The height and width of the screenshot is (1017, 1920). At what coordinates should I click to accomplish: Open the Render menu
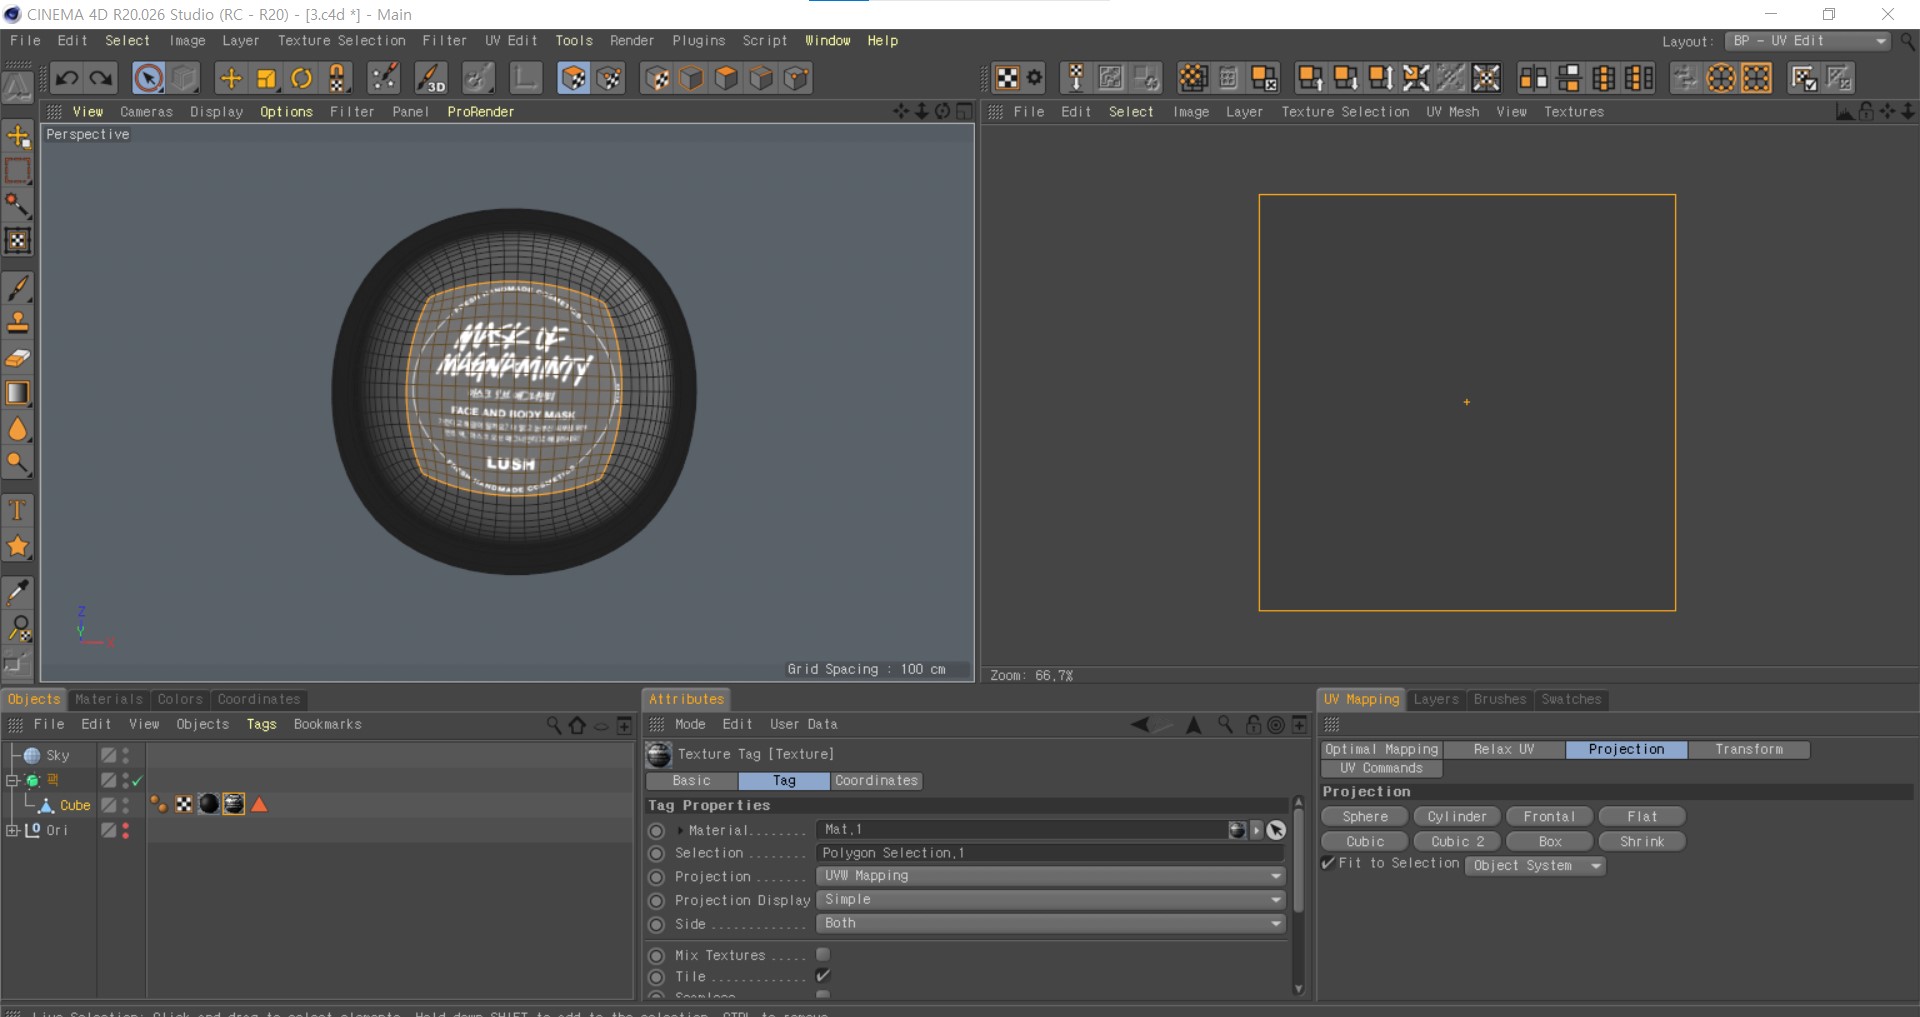(632, 41)
